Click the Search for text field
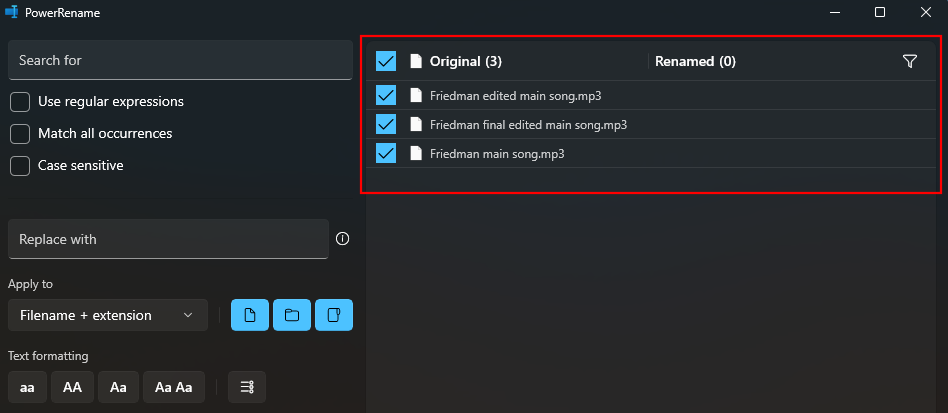Image resolution: width=948 pixels, height=413 pixels. 180,60
